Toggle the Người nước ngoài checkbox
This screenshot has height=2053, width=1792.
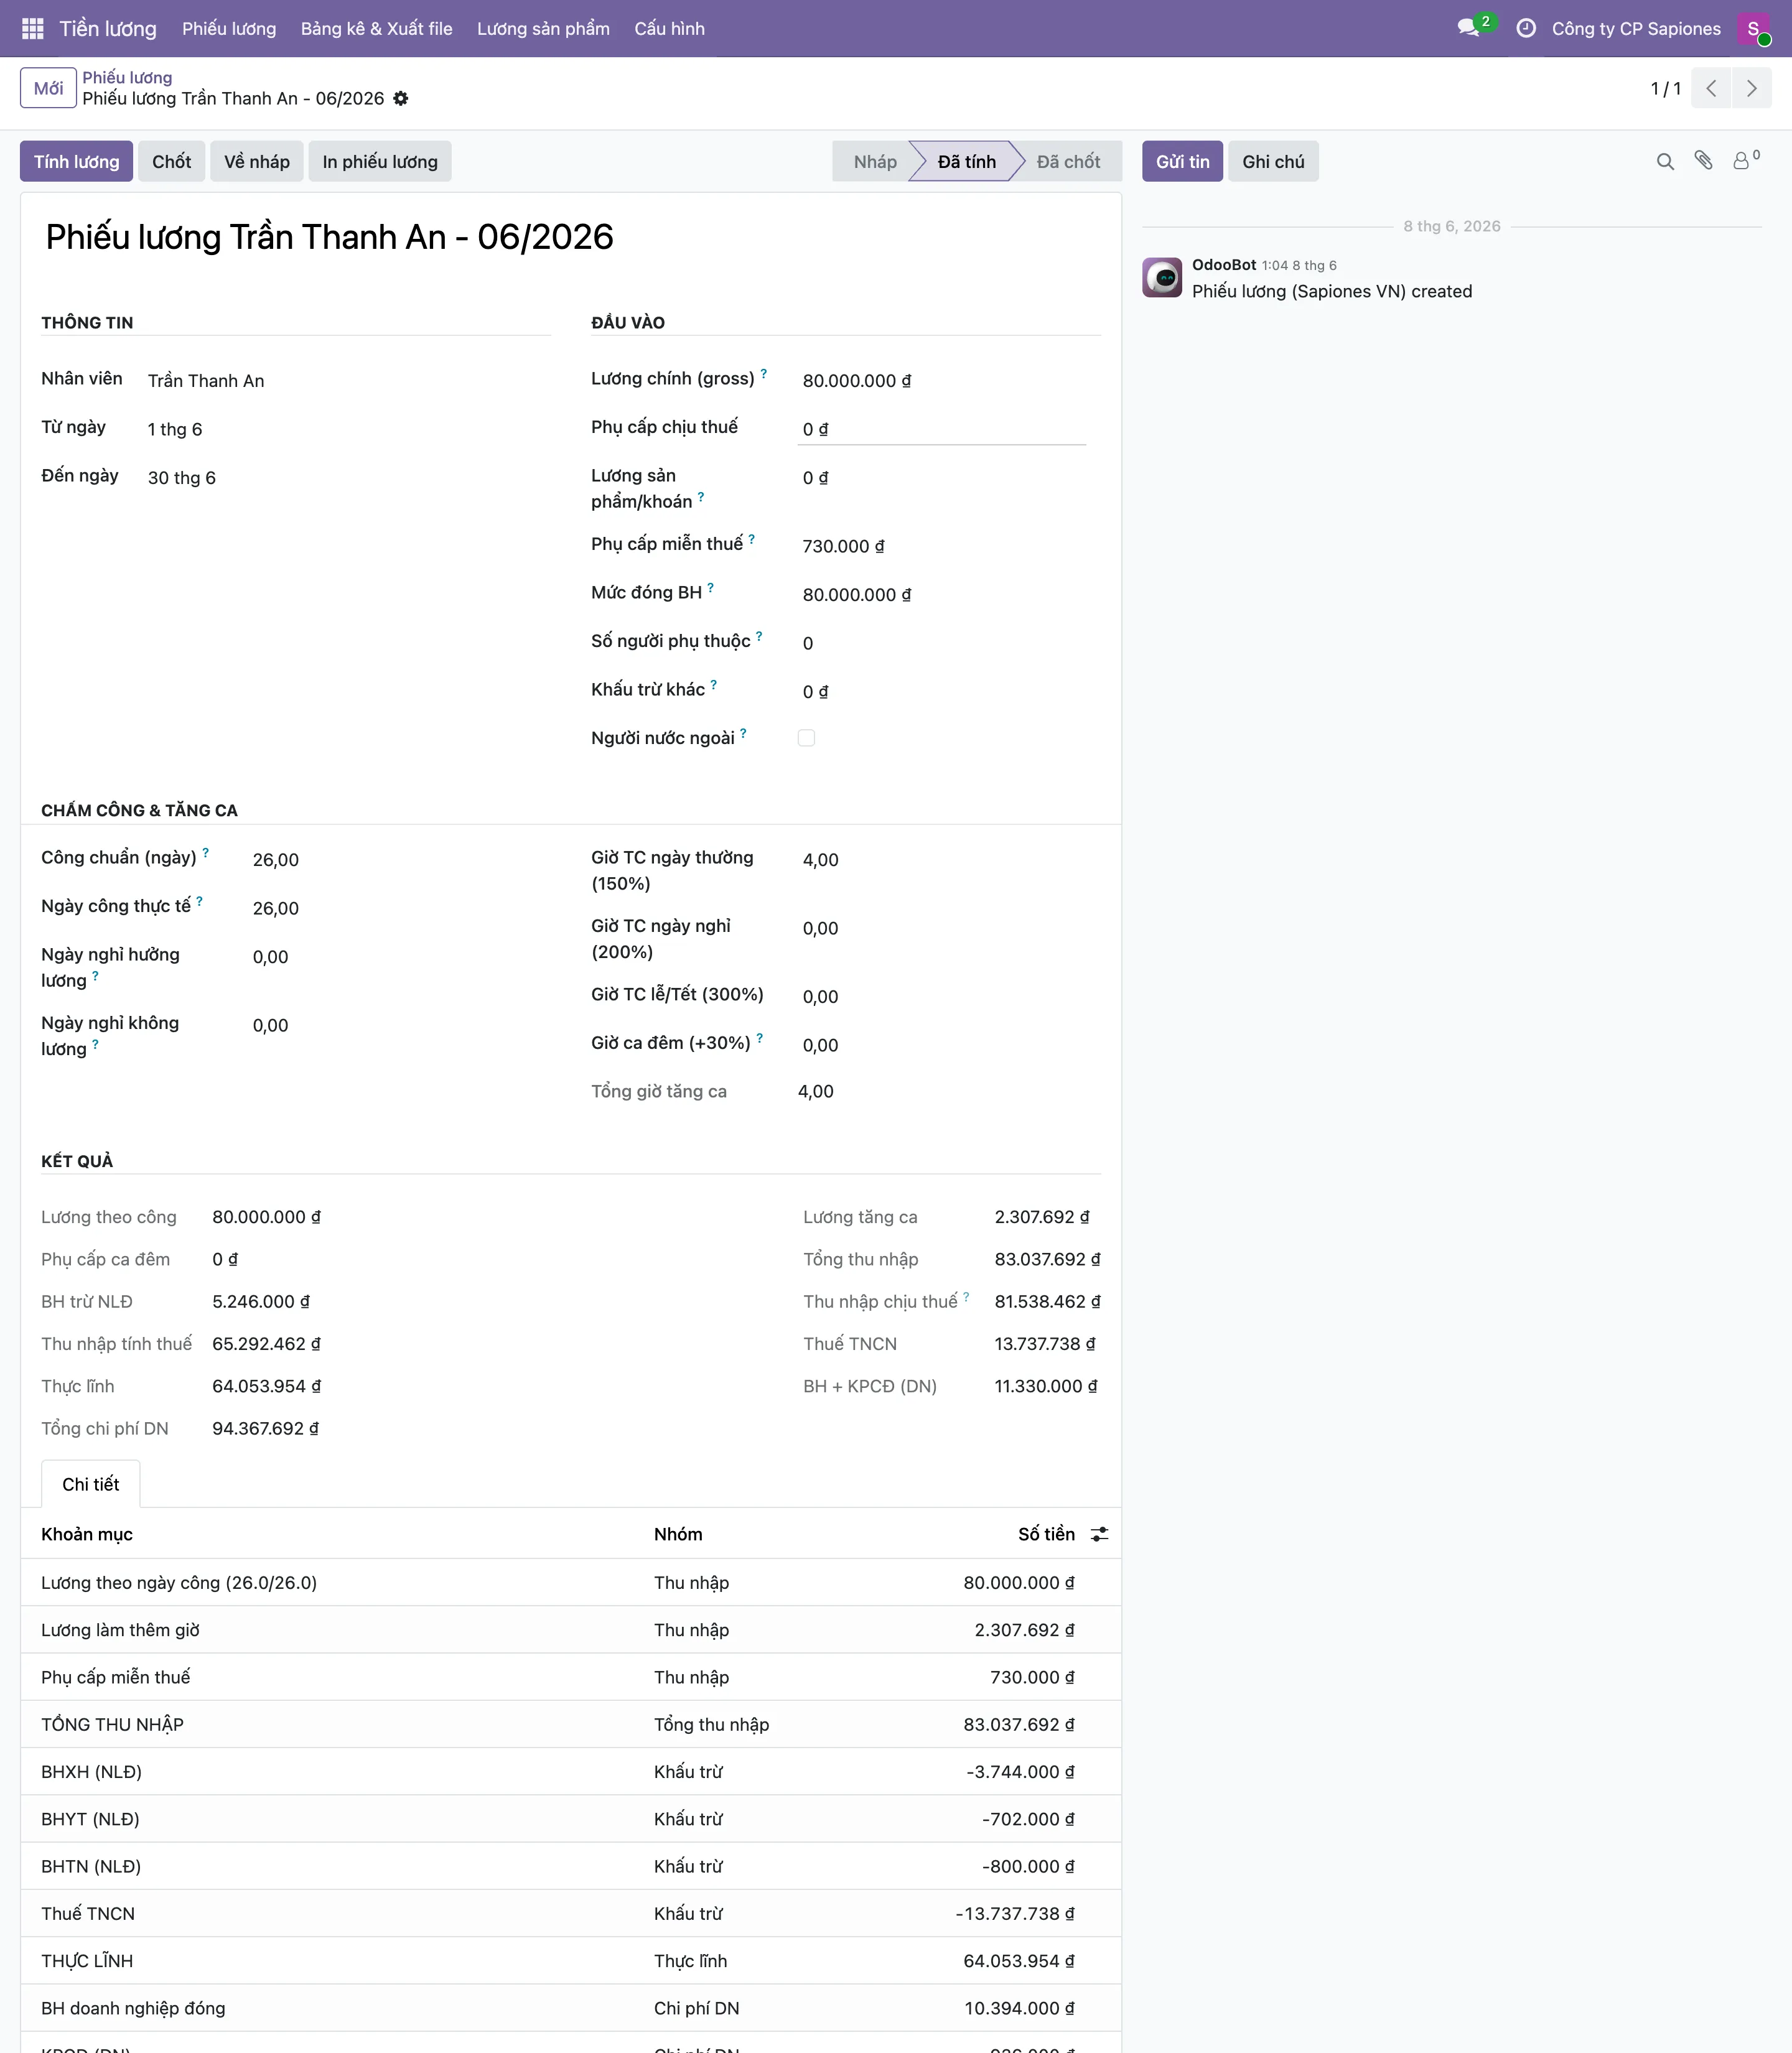click(806, 738)
